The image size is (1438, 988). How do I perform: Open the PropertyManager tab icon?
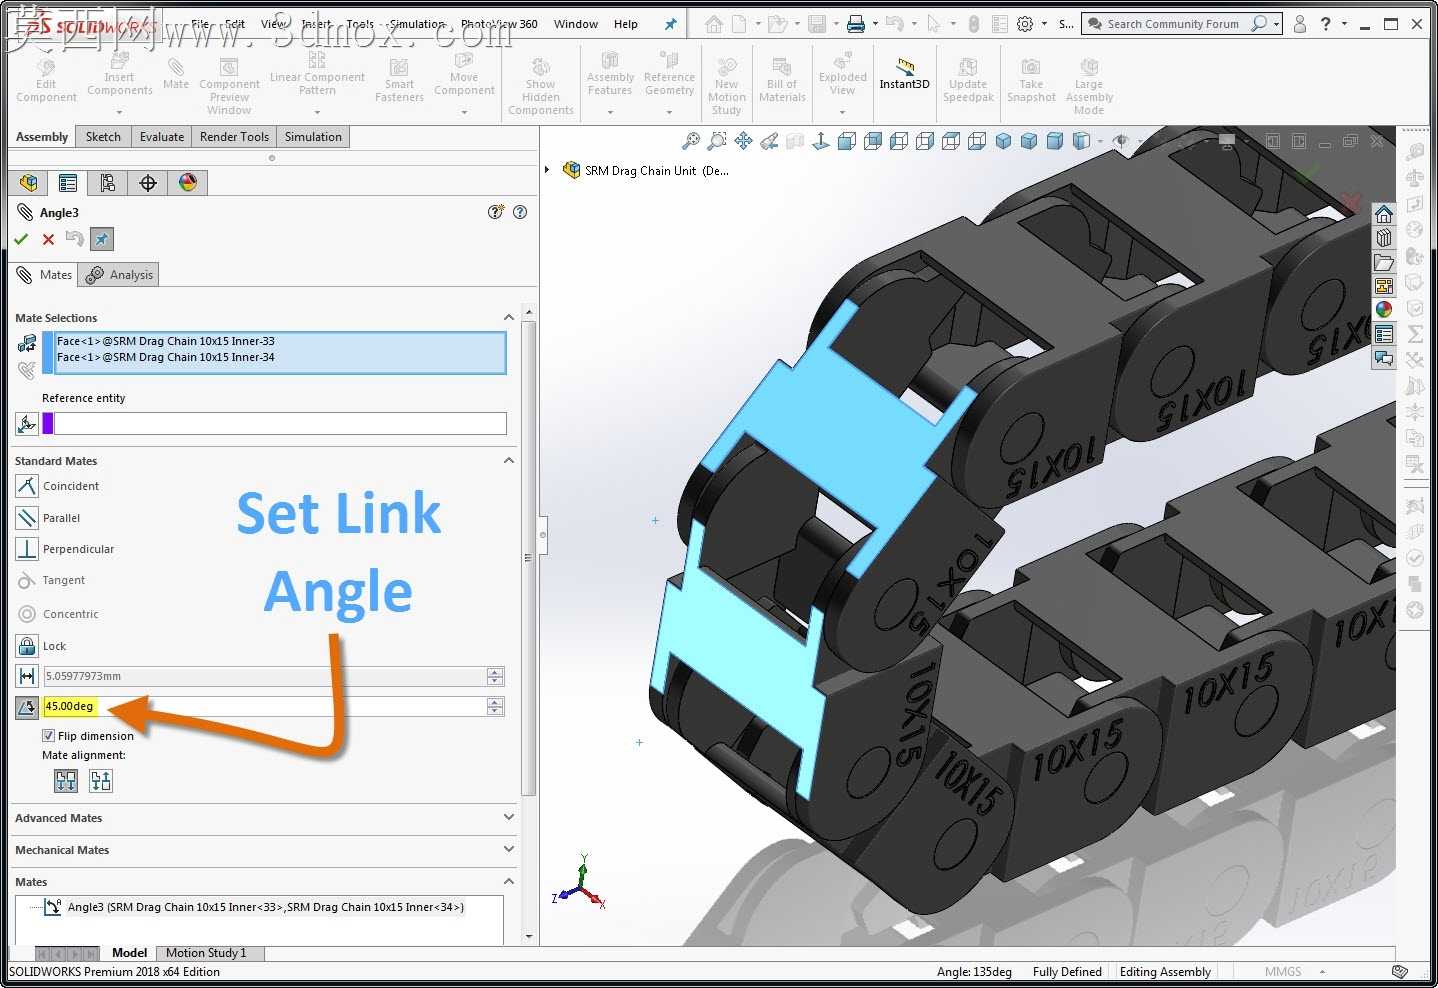tap(68, 183)
